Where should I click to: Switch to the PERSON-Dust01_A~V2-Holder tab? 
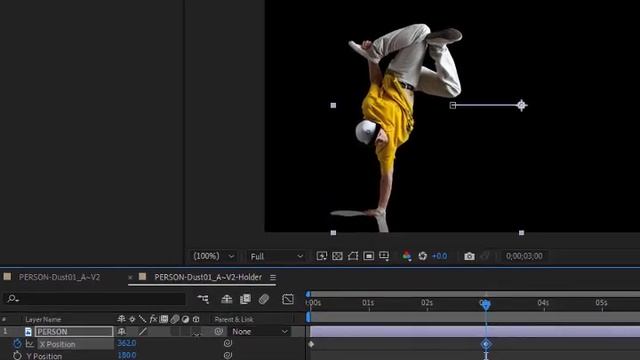208,277
